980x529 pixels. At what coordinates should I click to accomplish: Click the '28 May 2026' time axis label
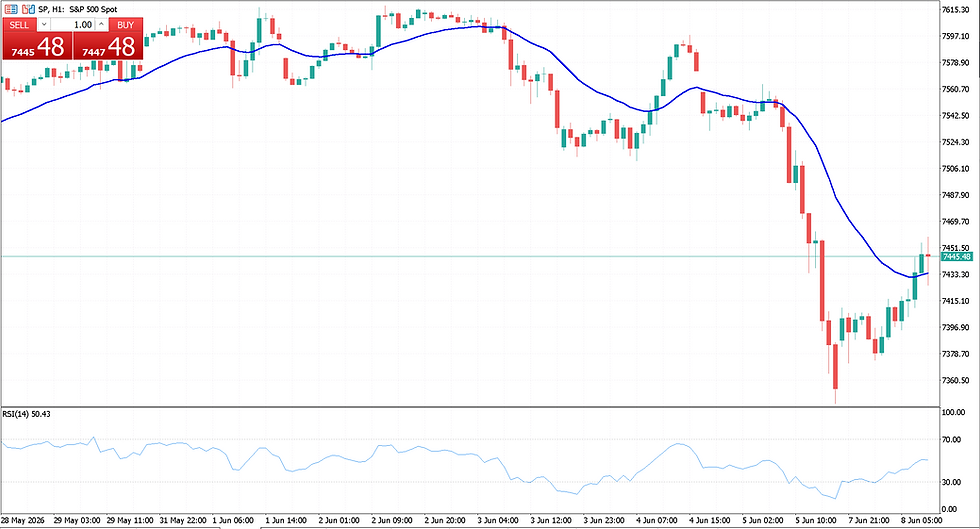coord(22,520)
